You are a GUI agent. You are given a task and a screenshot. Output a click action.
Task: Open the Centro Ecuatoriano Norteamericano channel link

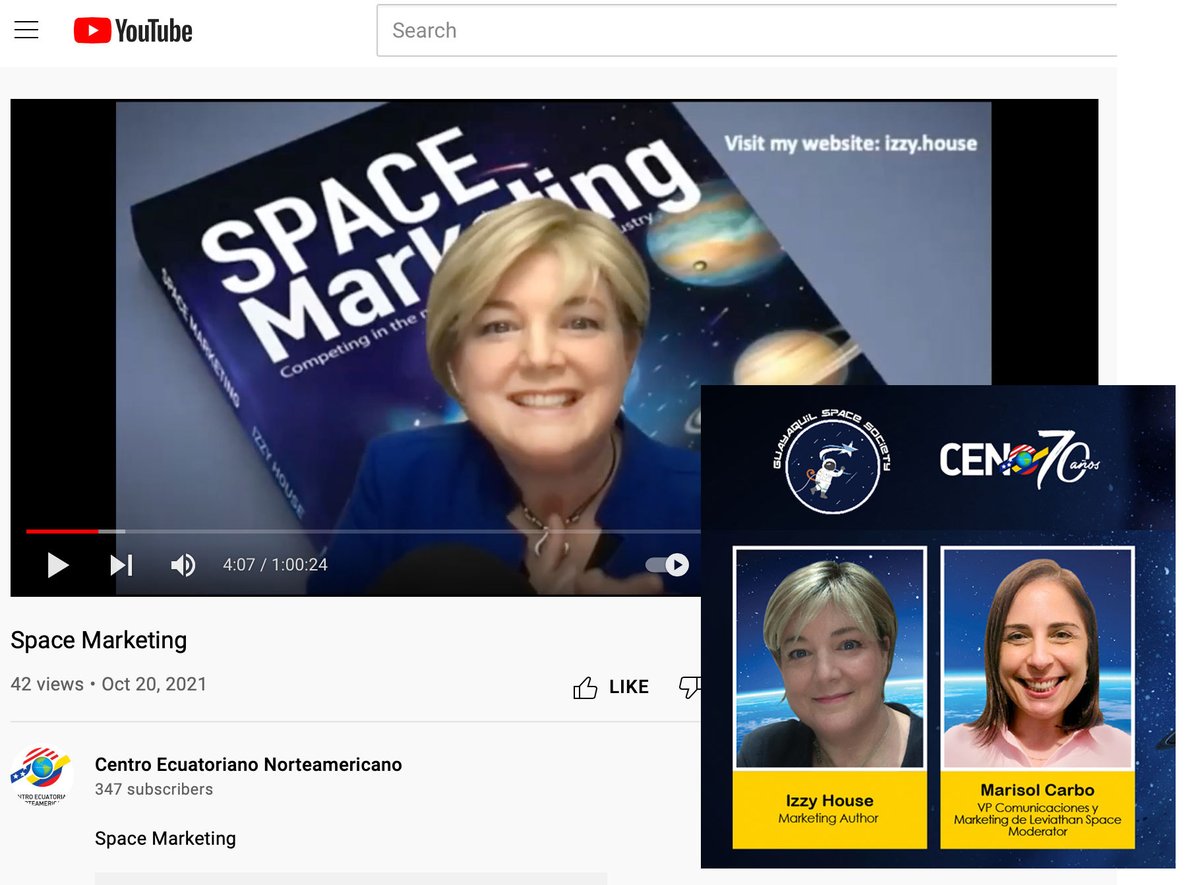click(247, 764)
